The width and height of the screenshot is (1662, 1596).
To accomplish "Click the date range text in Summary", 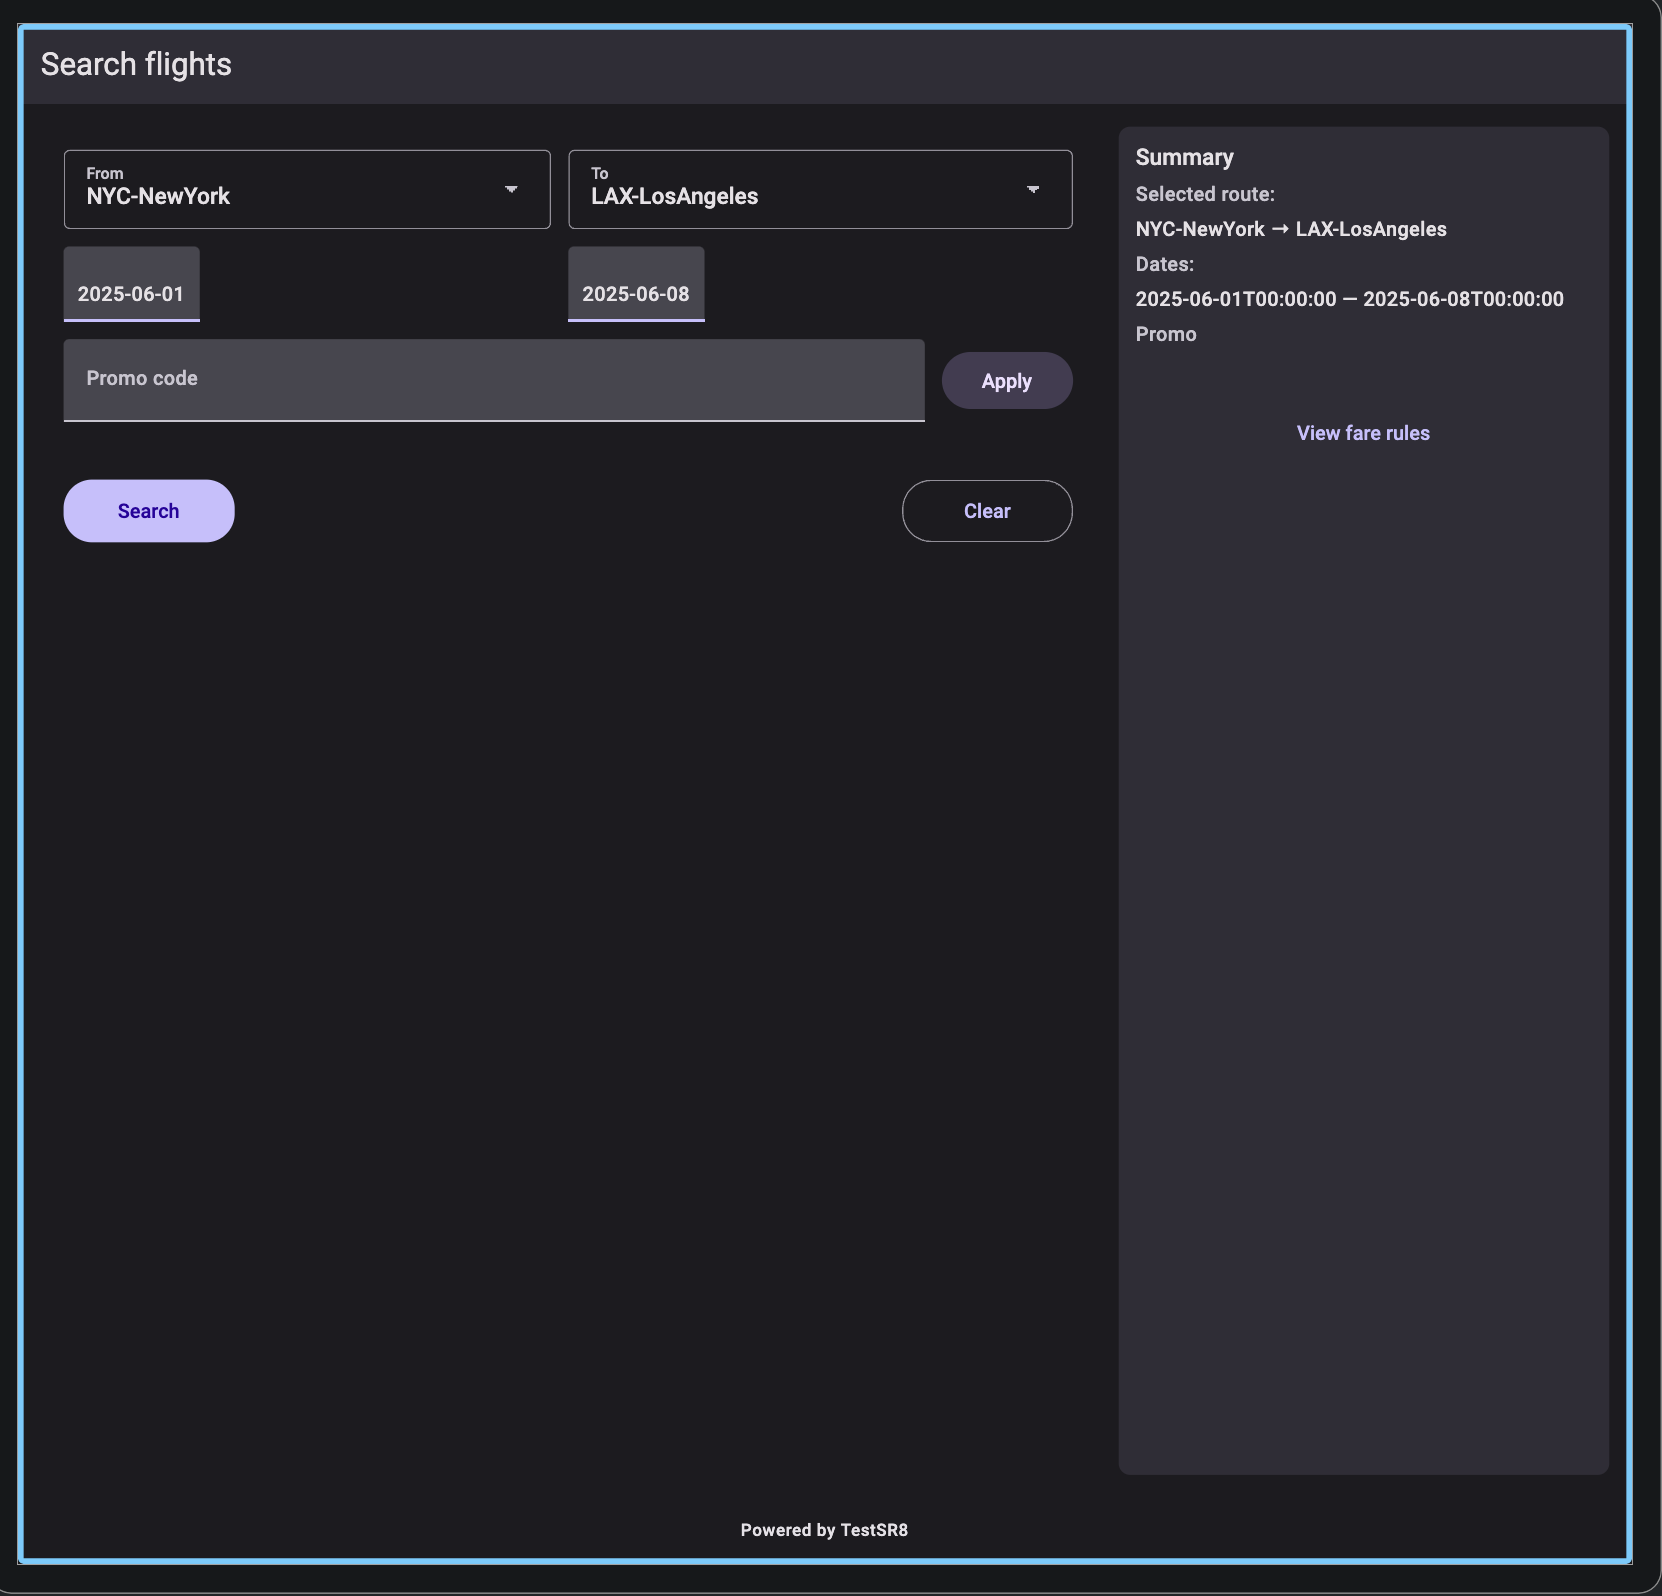I will pos(1348,299).
